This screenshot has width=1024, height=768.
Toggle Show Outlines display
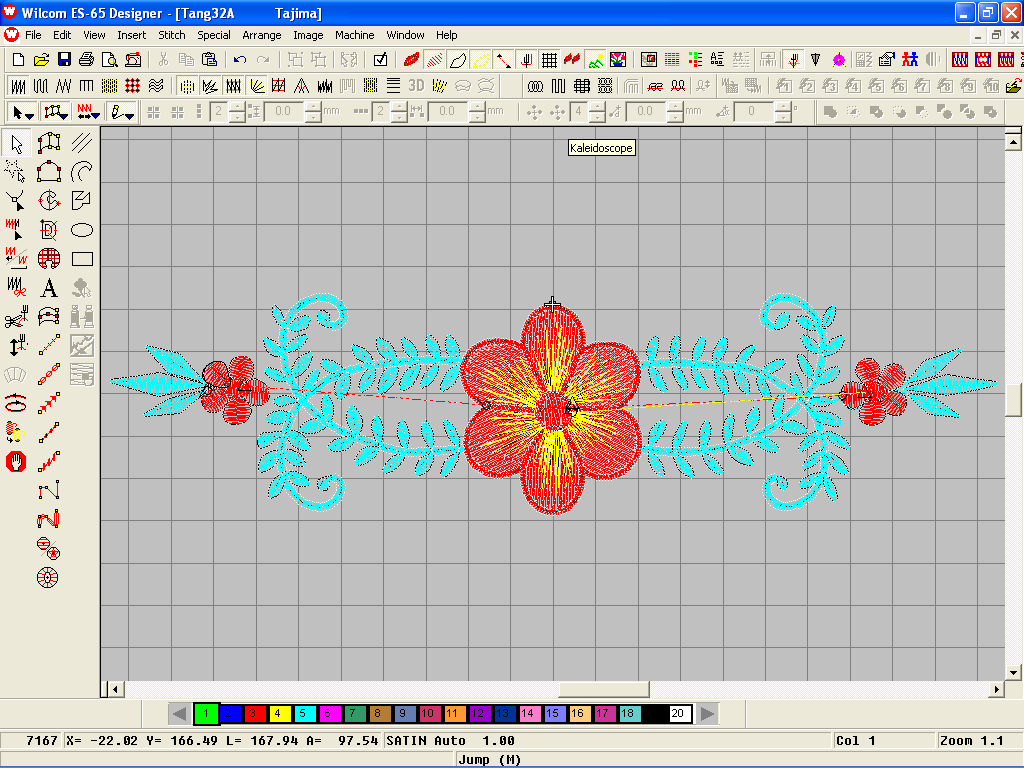click(x=458, y=60)
